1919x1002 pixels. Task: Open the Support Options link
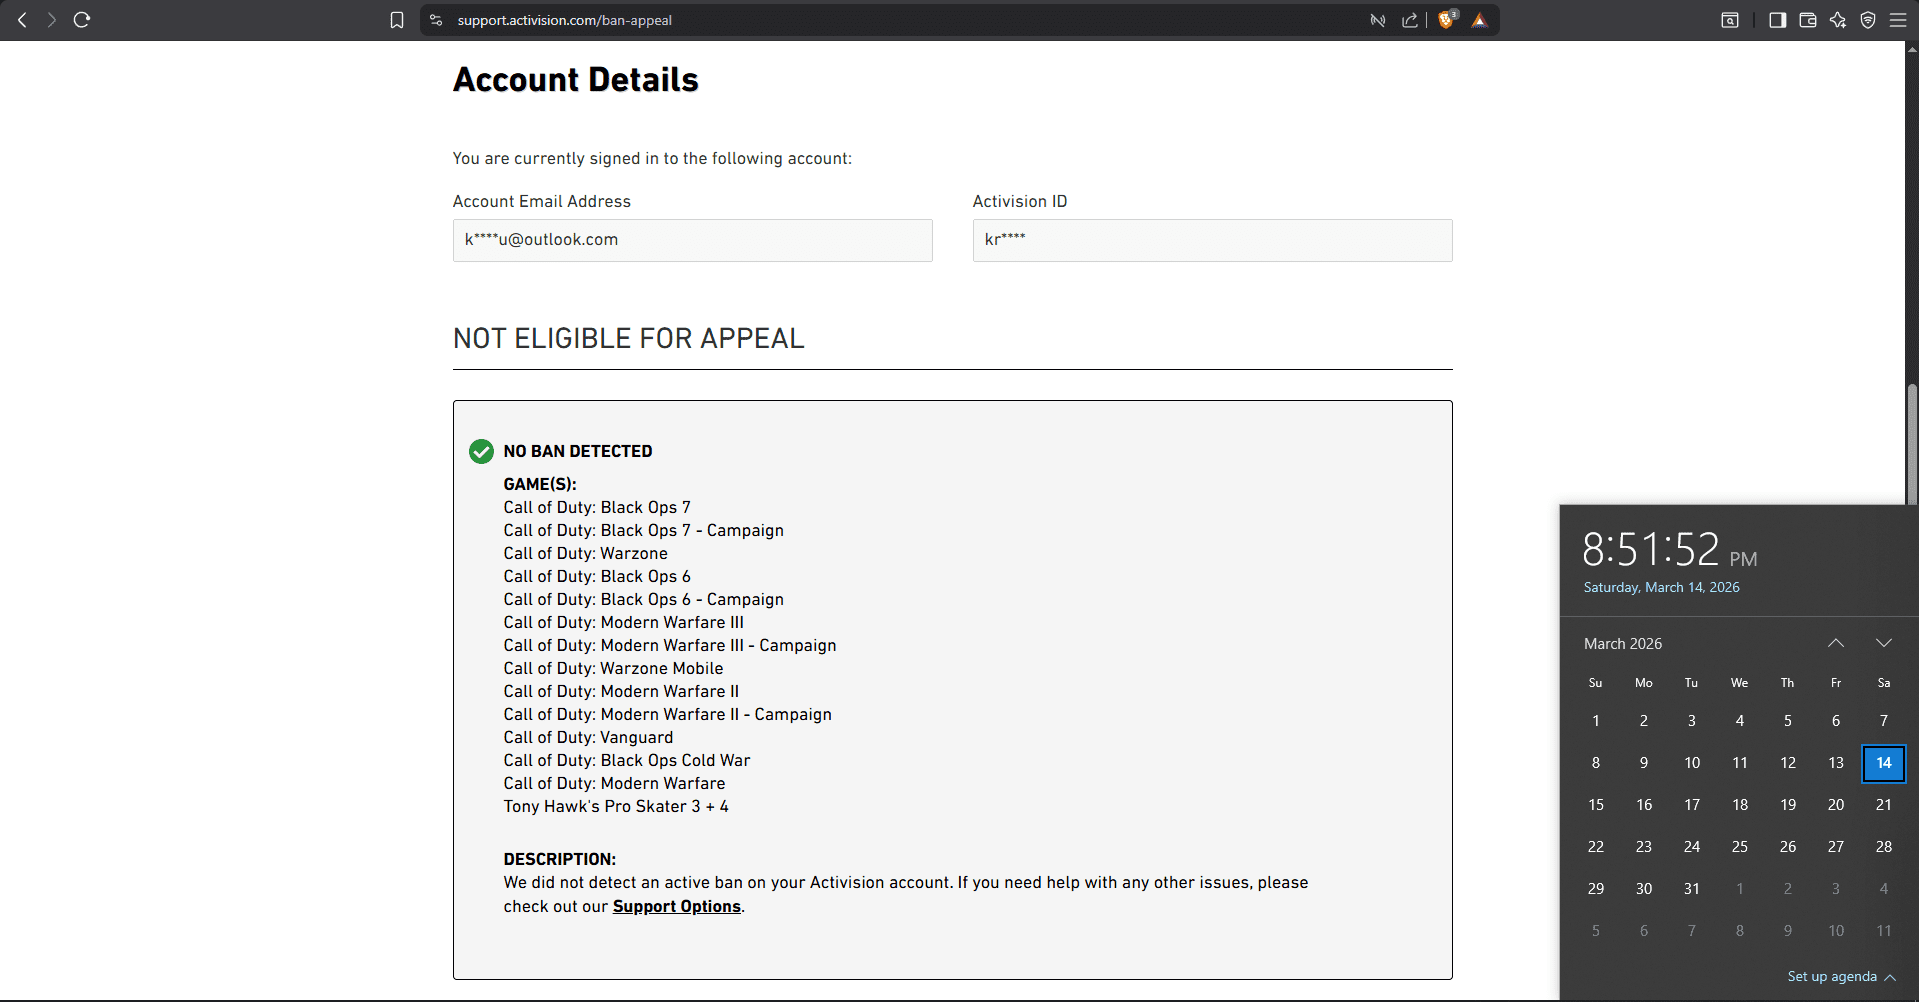pos(676,906)
